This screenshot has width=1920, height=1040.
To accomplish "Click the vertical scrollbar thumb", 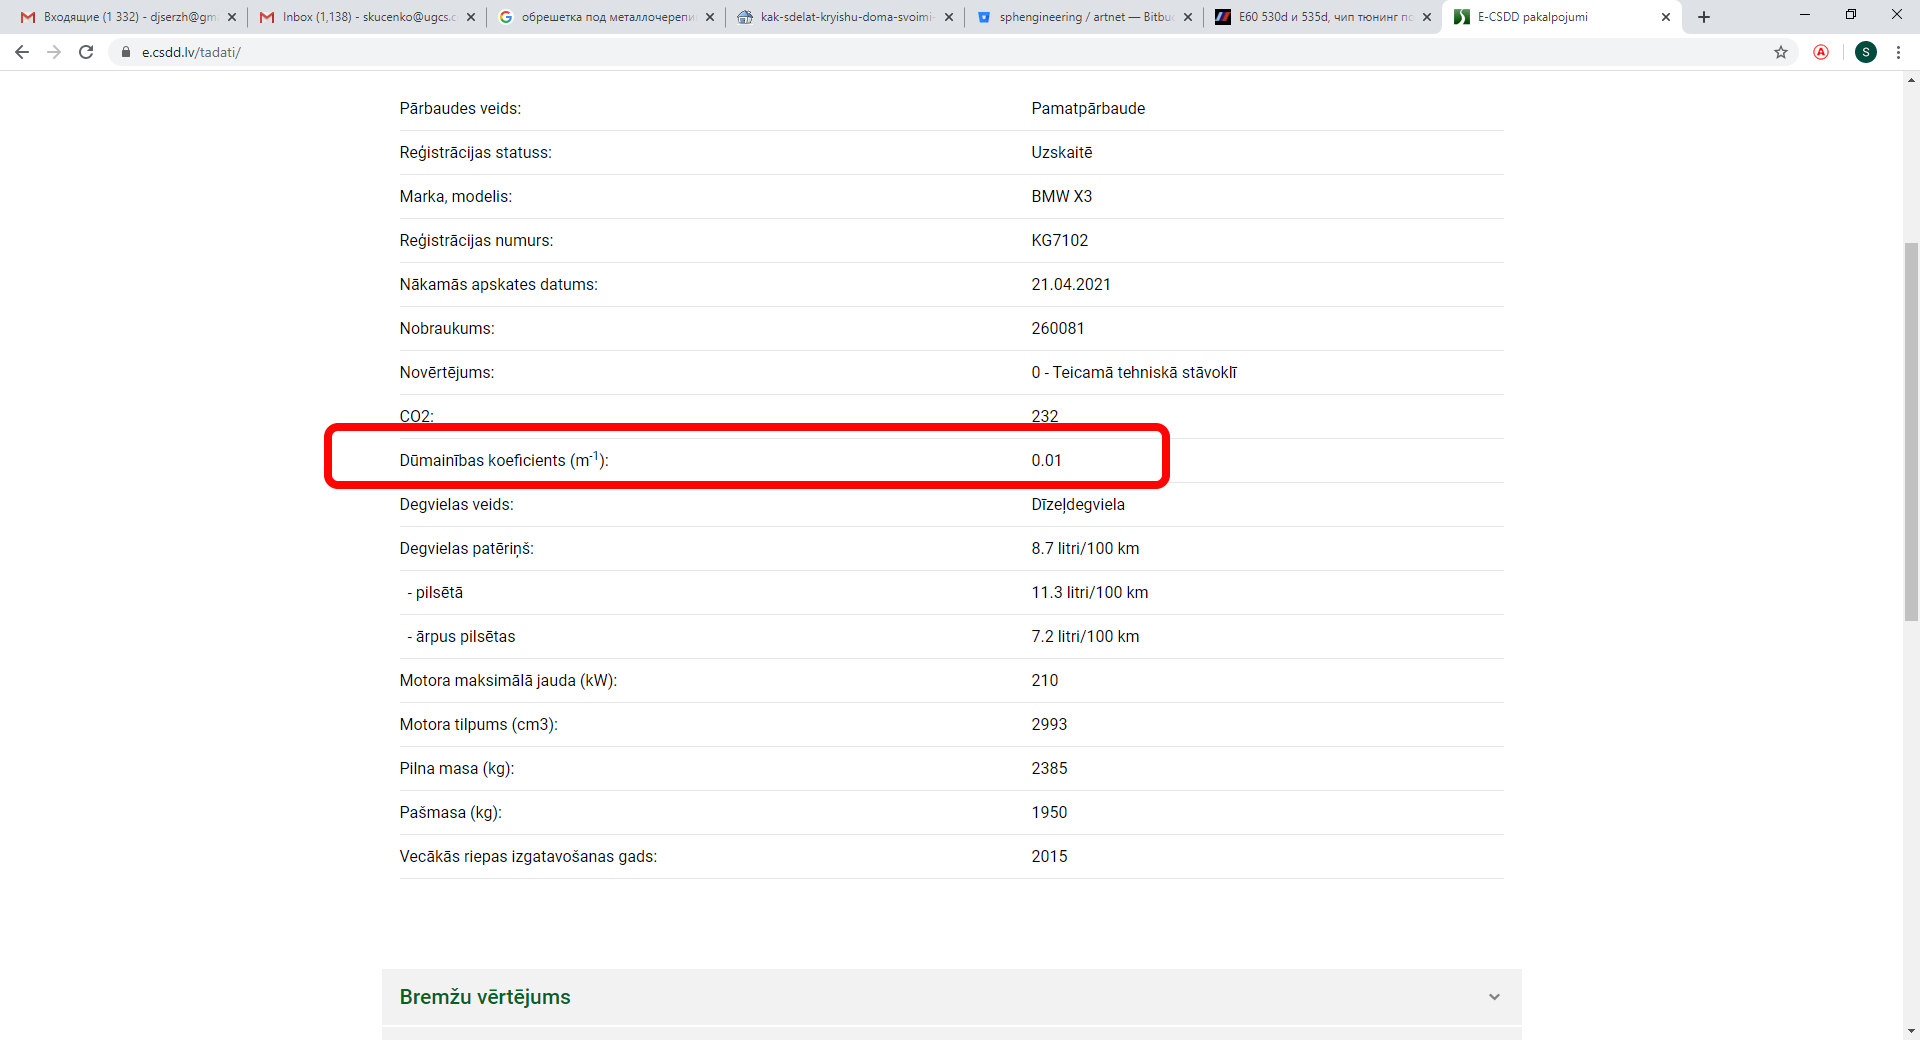I will (x=1911, y=432).
